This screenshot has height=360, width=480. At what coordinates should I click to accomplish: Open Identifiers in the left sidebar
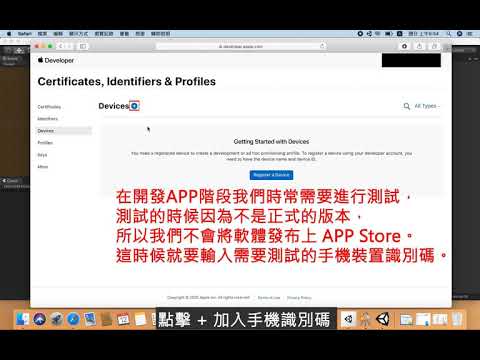(x=48, y=119)
